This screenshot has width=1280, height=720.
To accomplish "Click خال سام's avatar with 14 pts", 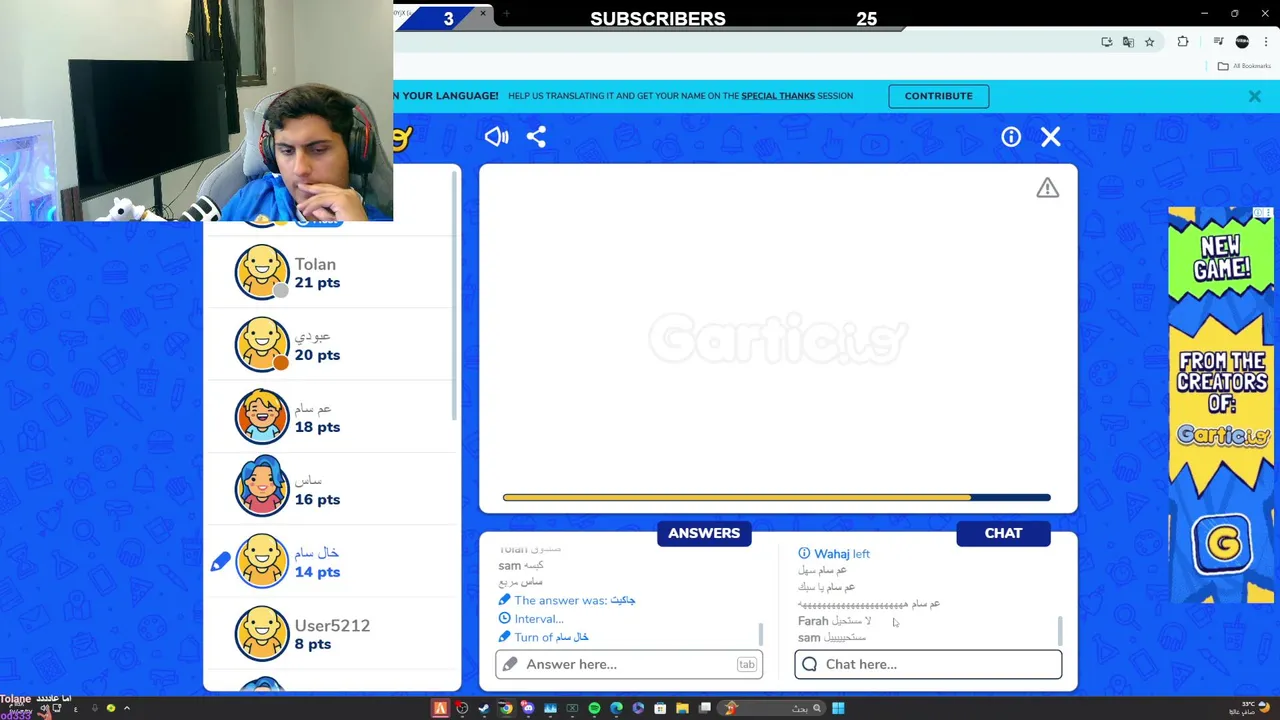I will 262,561.
